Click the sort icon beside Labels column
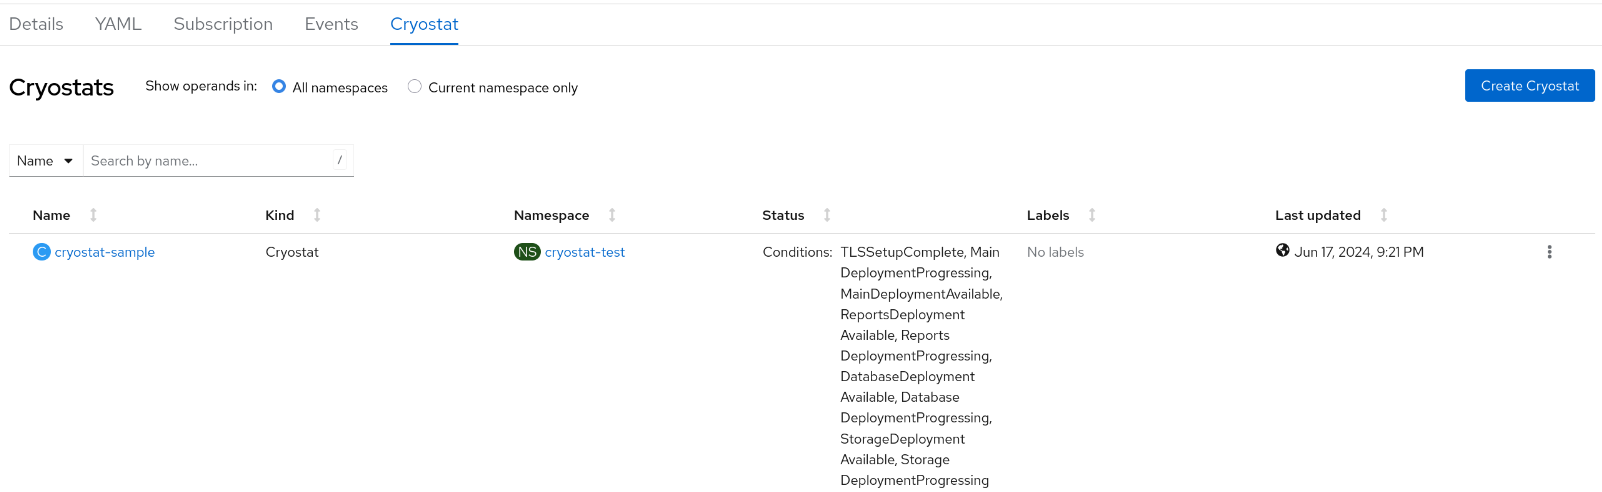Viewport: 1602px width, 492px height. click(x=1092, y=215)
